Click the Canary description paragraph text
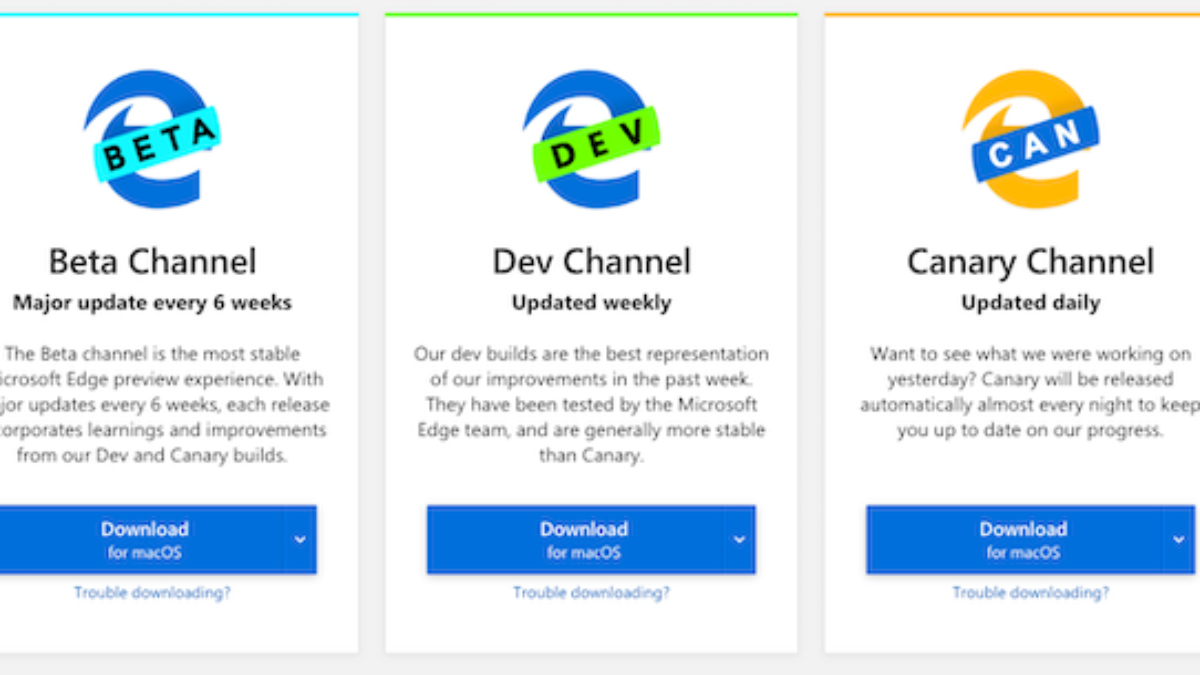1200x675 pixels. [1030, 392]
